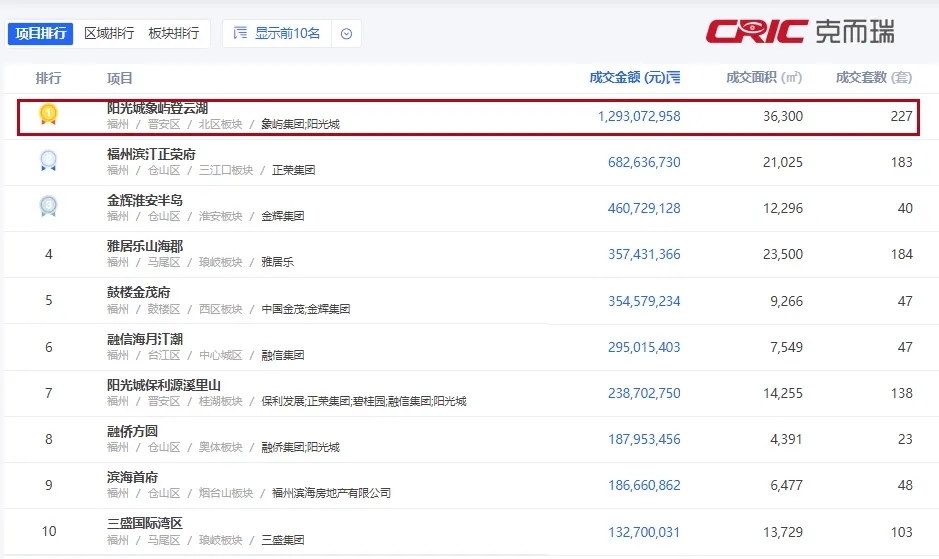Open project 滨海首府
This screenshot has width=939, height=559.
(x=132, y=478)
